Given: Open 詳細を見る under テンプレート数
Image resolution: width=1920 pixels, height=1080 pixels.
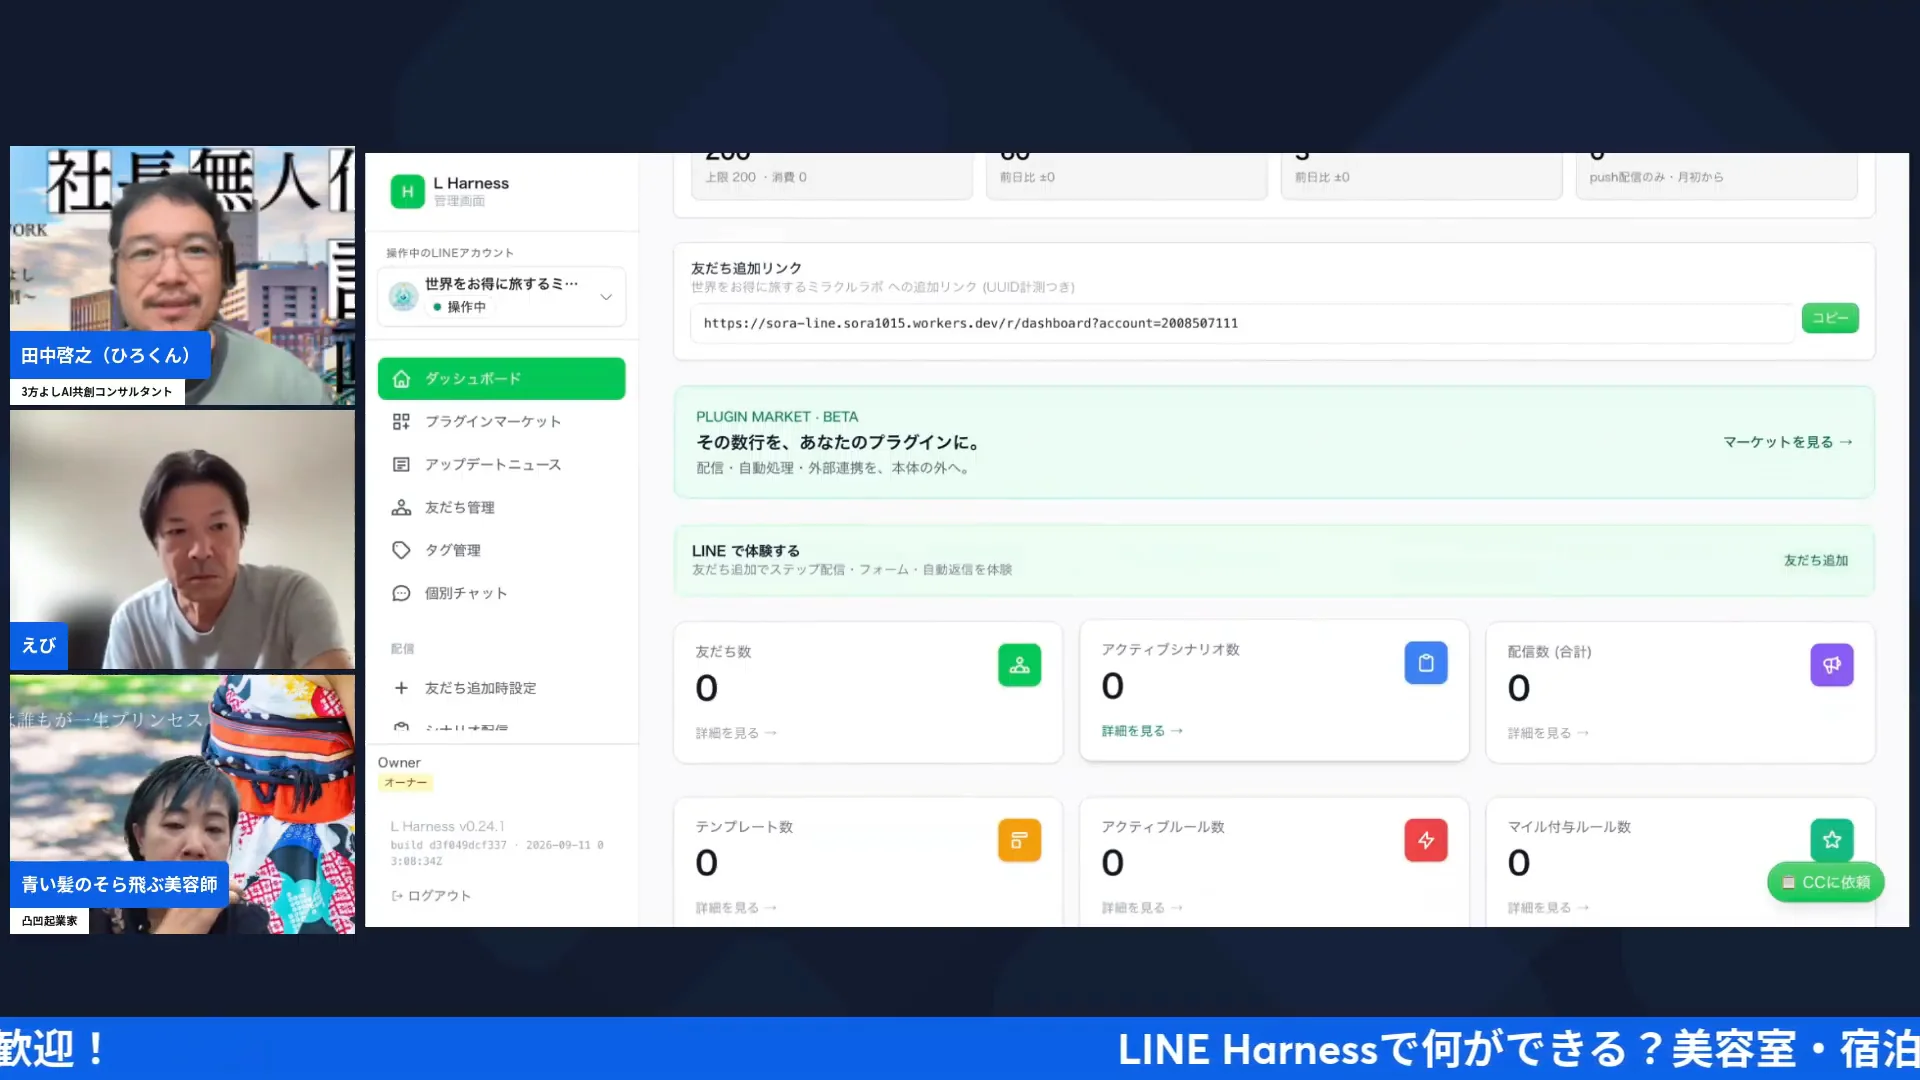Looking at the screenshot, I should [736, 908].
